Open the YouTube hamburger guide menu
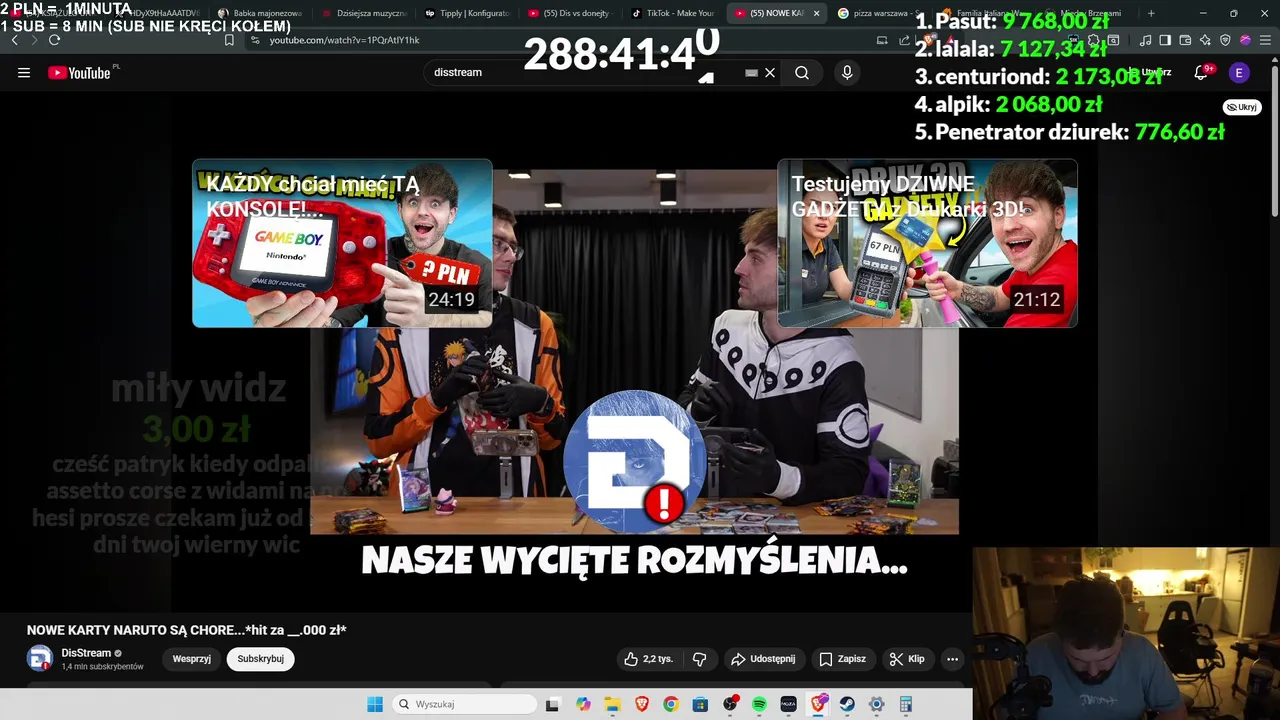The height and width of the screenshot is (720, 1280). [24, 73]
